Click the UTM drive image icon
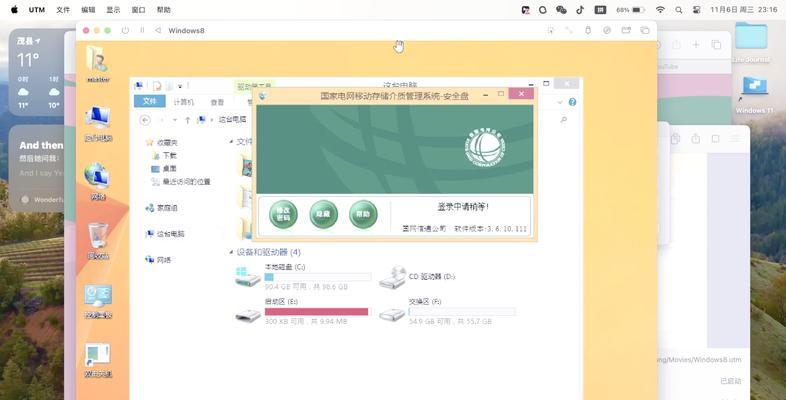786x400 pixels. pos(607,31)
